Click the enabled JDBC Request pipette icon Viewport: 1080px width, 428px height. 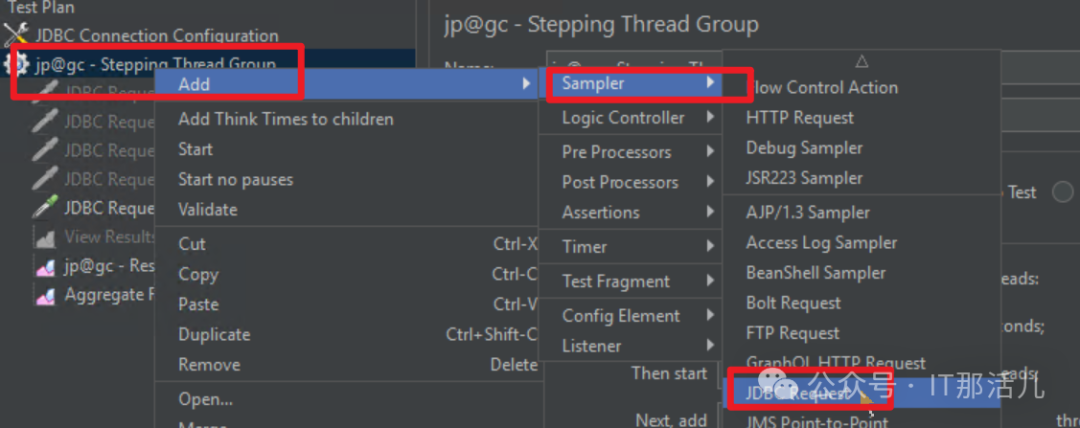[x=45, y=208]
